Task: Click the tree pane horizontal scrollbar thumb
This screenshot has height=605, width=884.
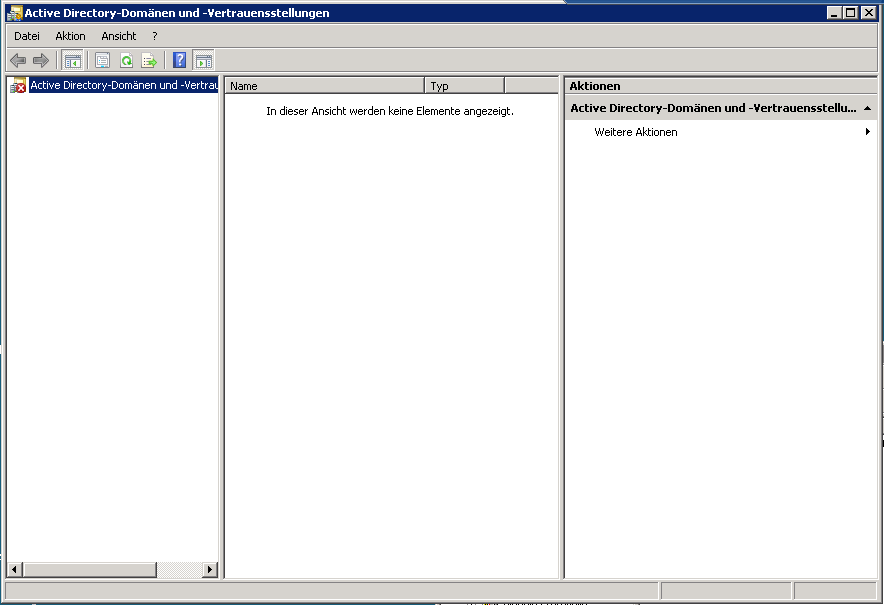Action: pyautogui.click(x=90, y=569)
